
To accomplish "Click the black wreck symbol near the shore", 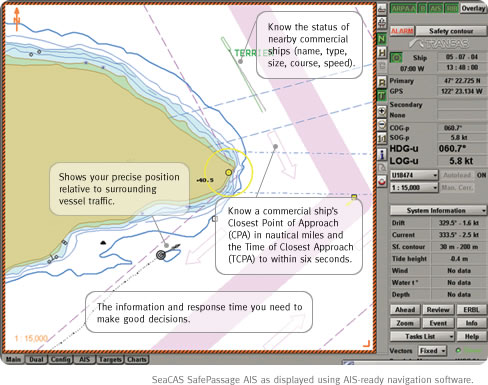I will 103,243.
